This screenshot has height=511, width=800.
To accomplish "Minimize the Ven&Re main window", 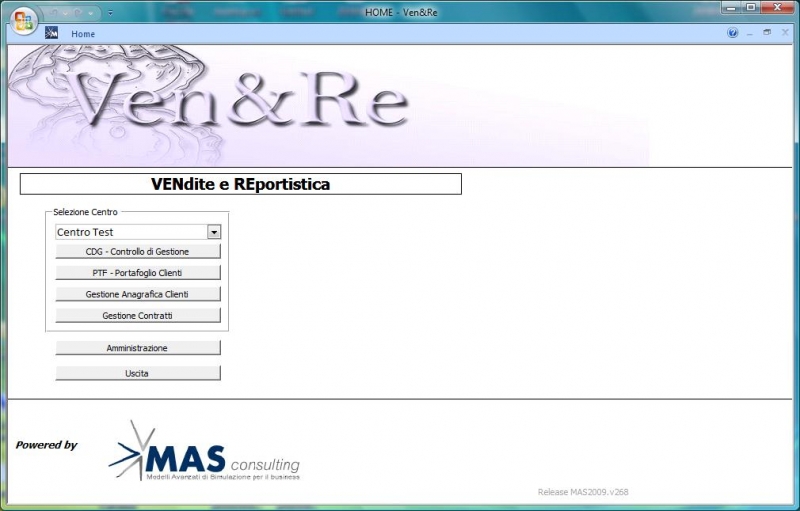I will (731, 7).
